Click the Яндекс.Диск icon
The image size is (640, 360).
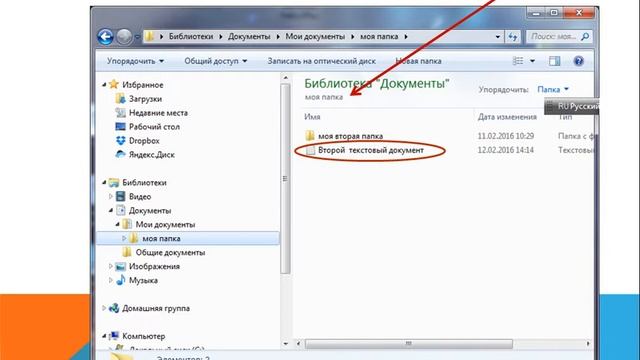(120, 154)
